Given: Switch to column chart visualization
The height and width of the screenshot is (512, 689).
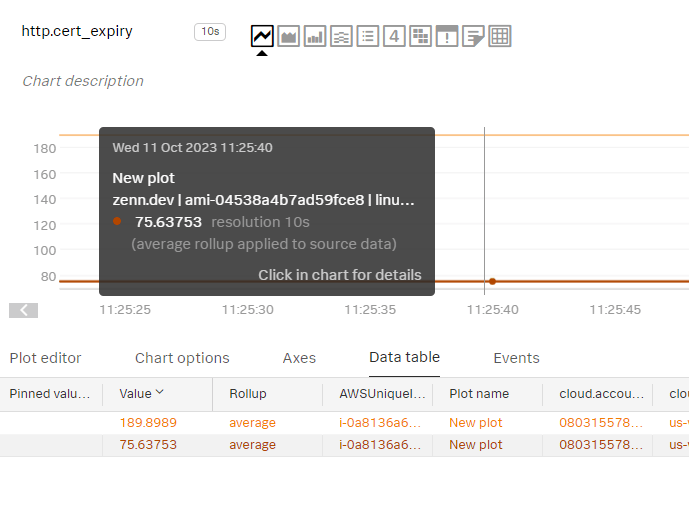Looking at the screenshot, I should coord(315,36).
